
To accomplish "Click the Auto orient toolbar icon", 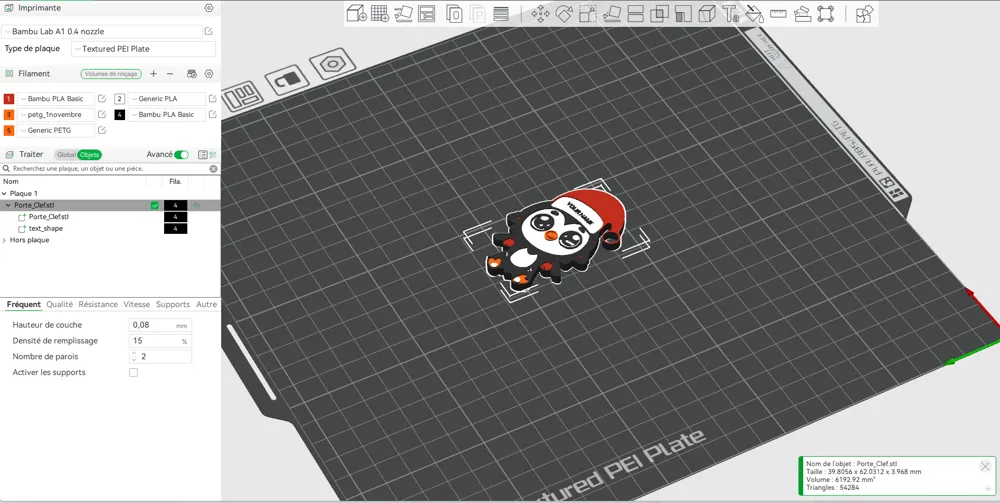I will 403,13.
